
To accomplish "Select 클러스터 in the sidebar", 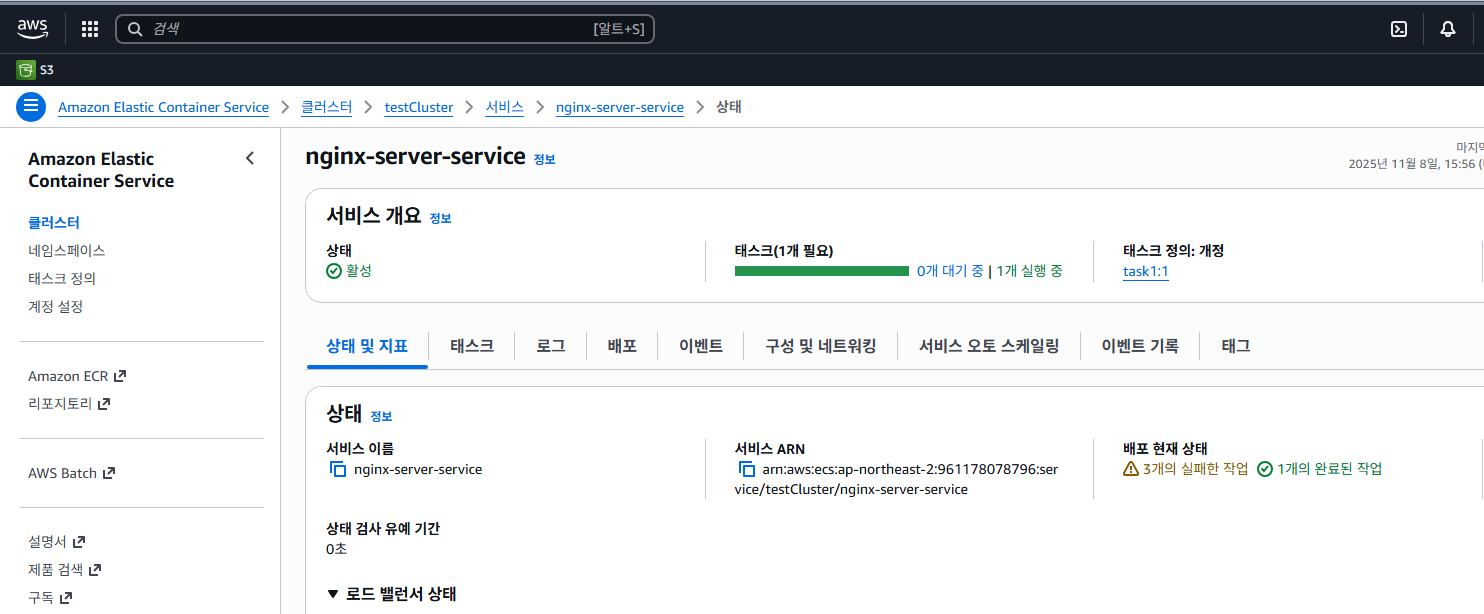I will [x=54, y=222].
